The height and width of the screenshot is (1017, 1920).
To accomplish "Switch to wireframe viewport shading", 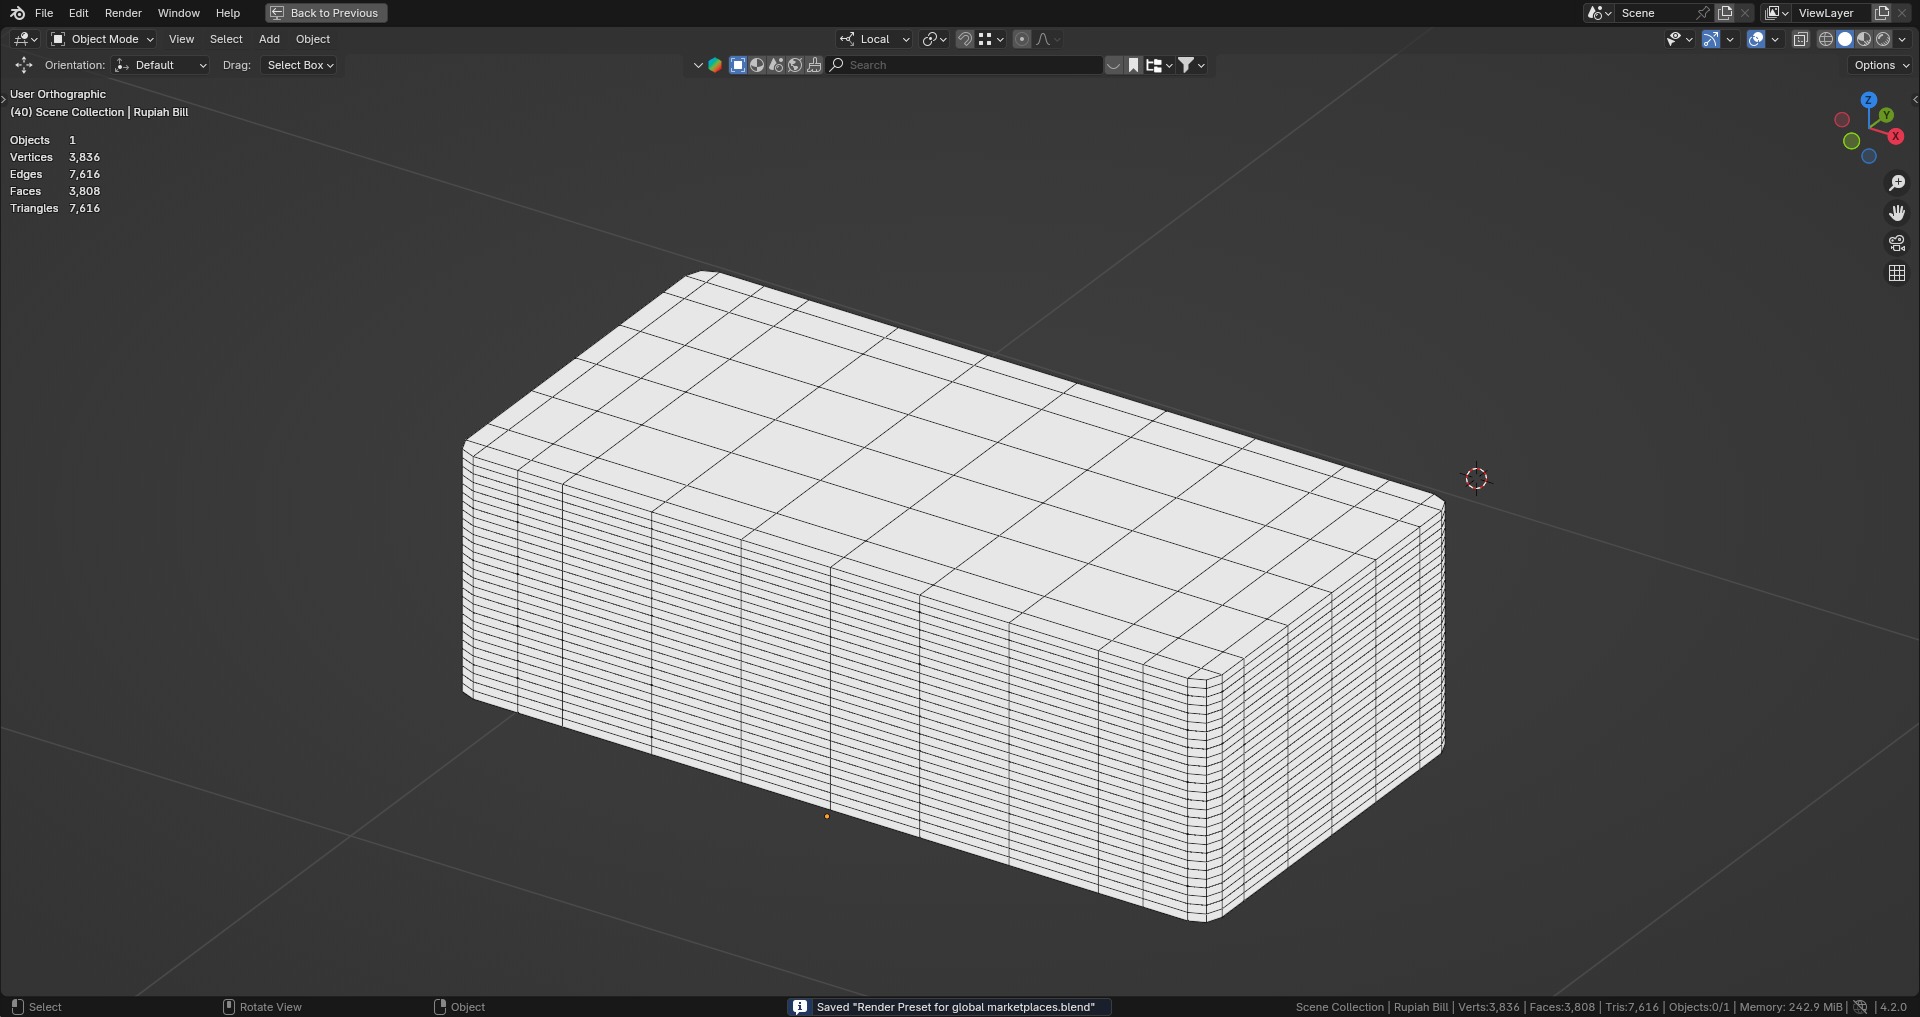I will (1826, 39).
